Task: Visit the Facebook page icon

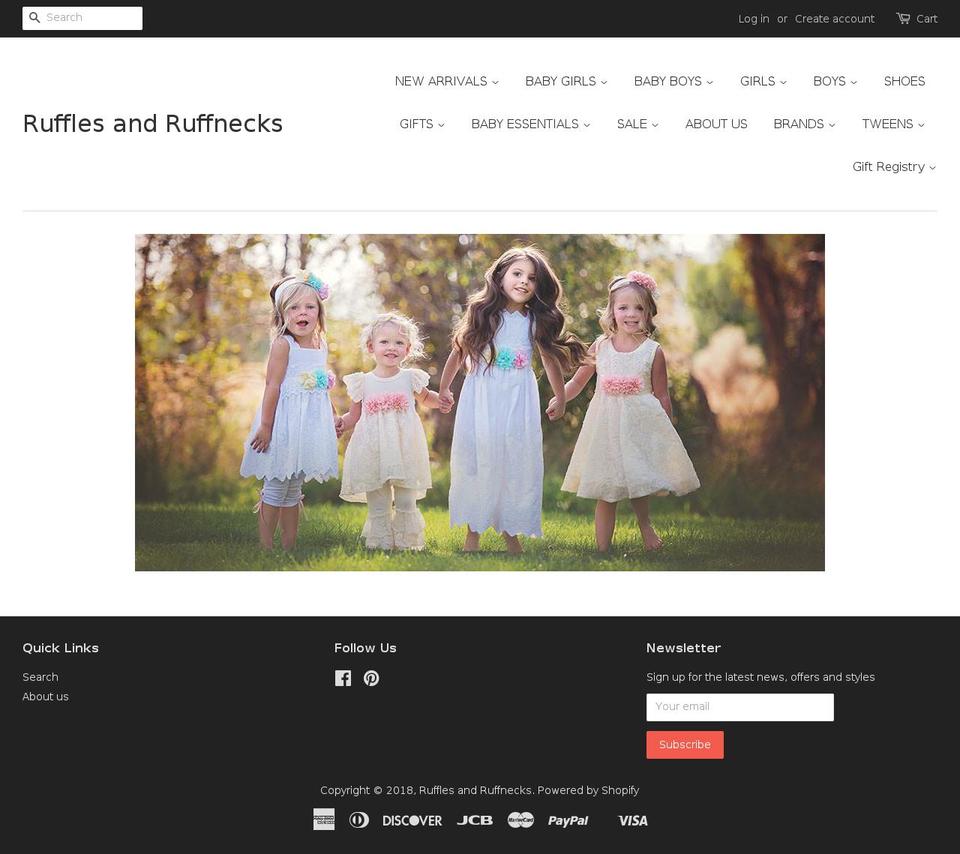Action: pos(343,678)
